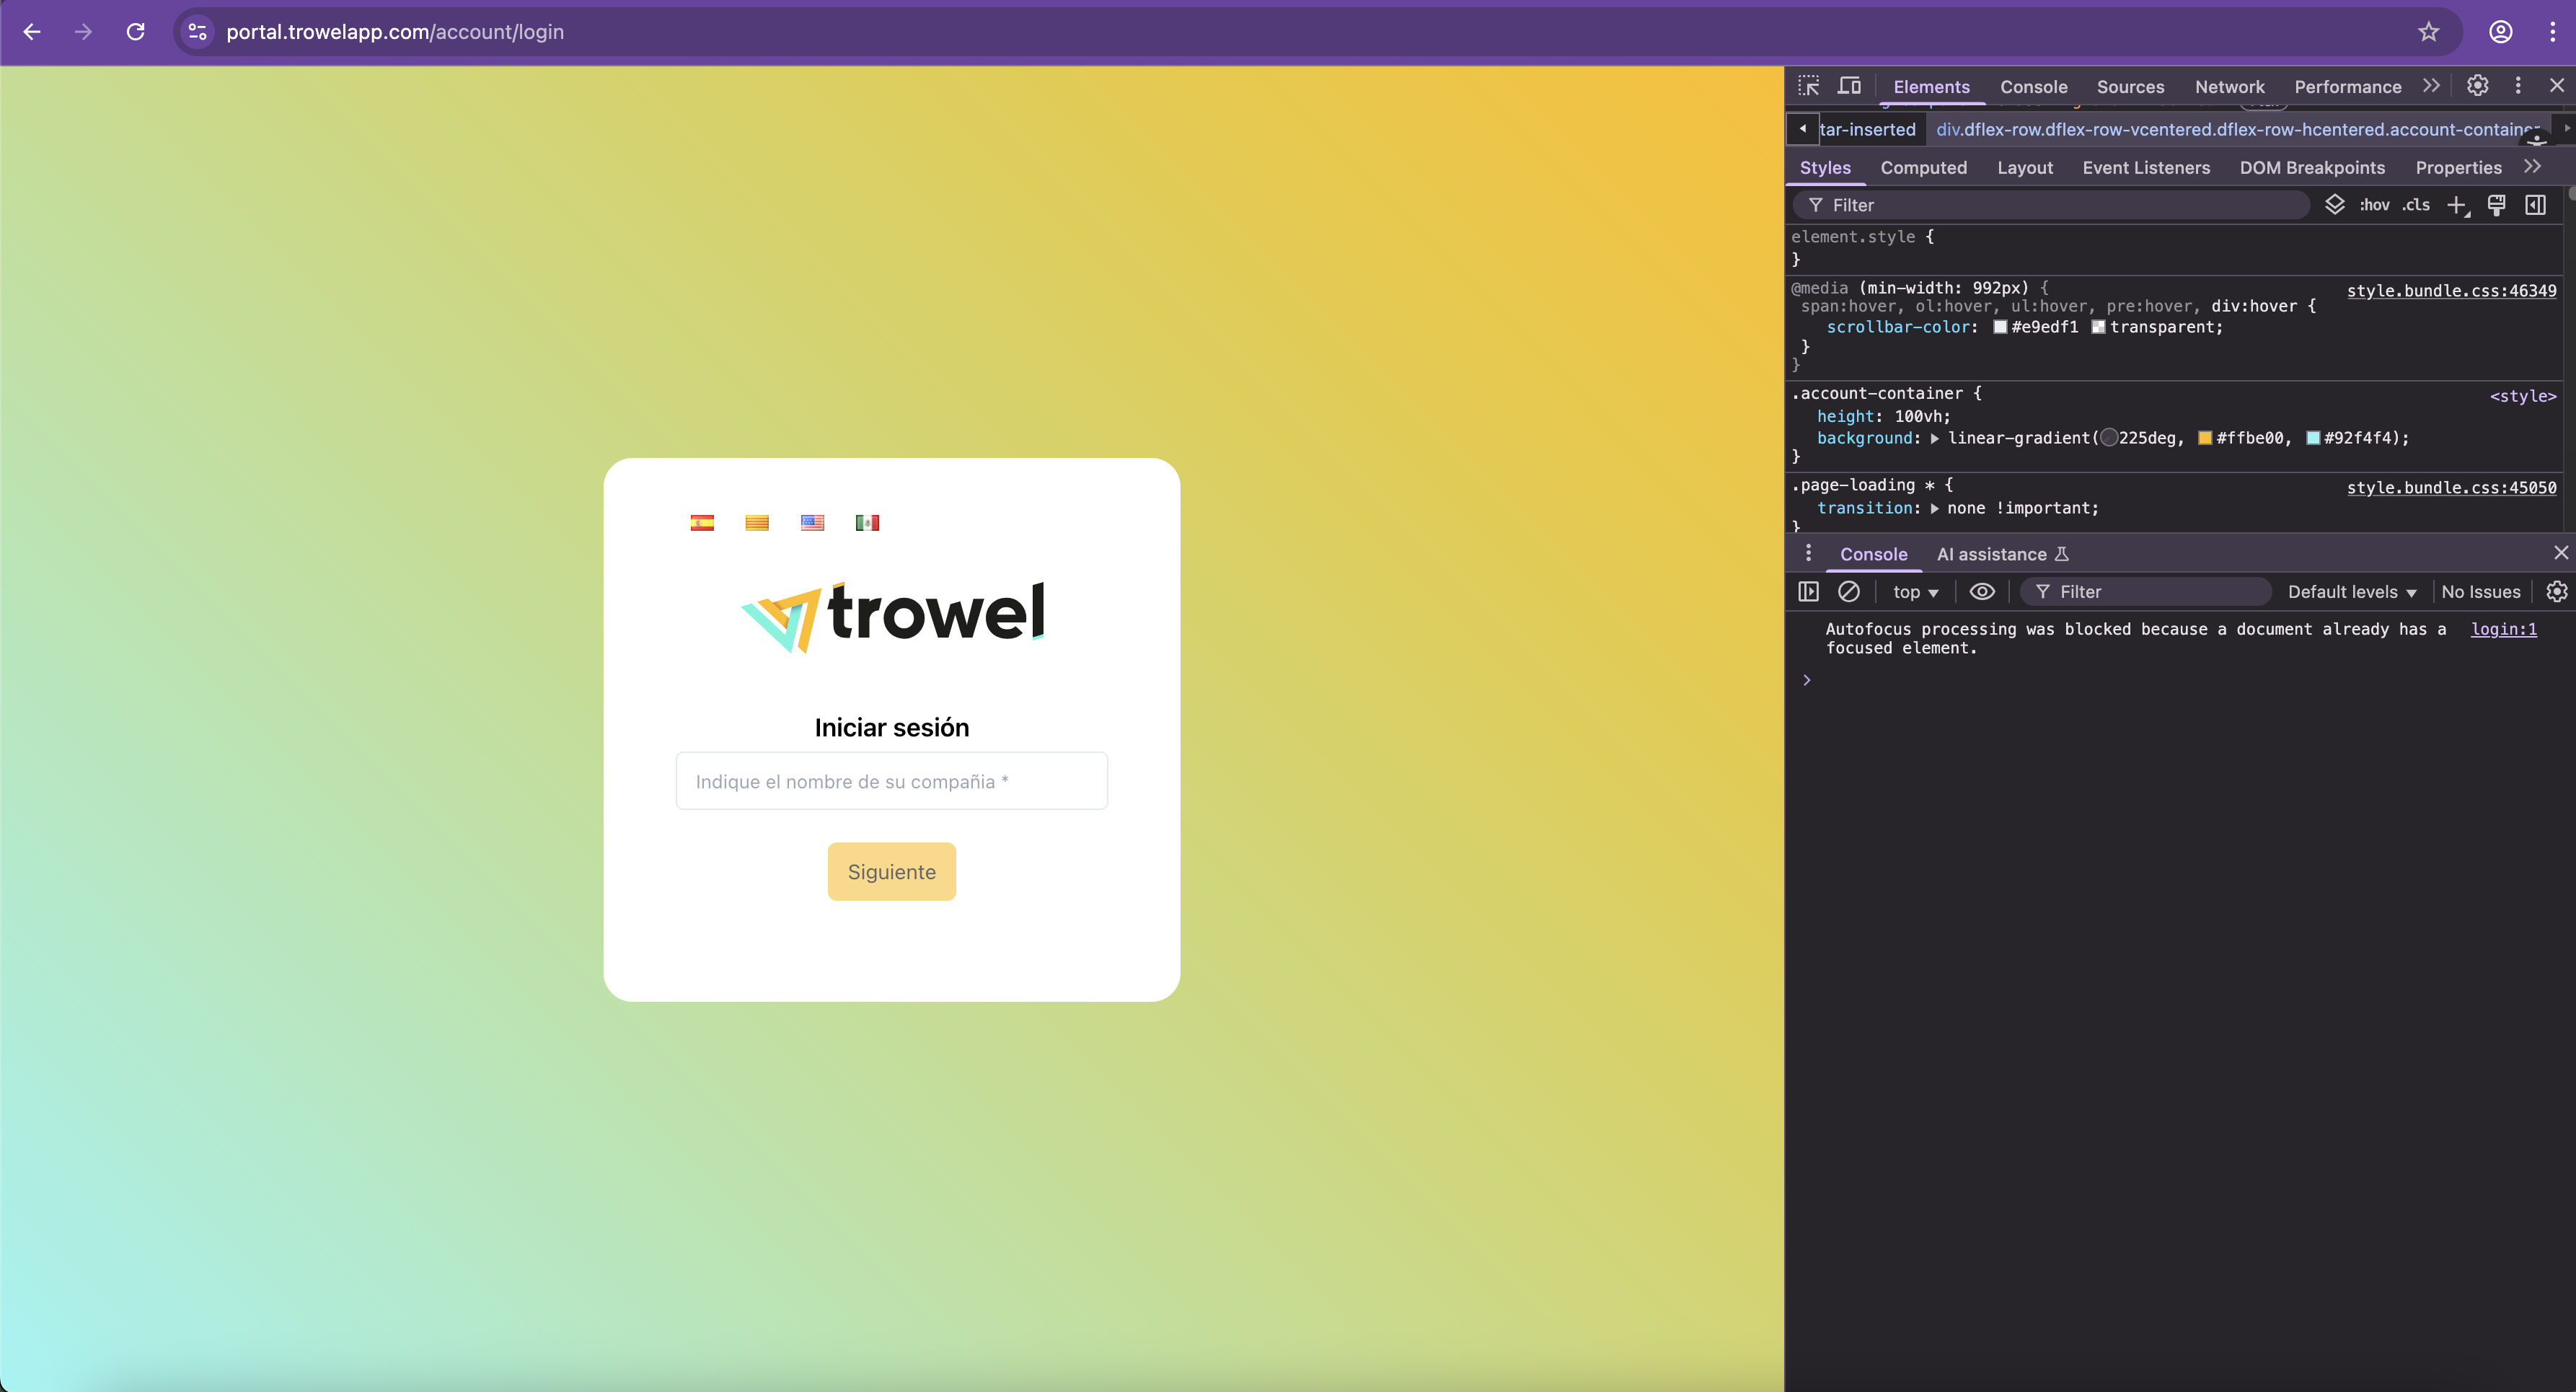Viewport: 2576px width, 1392px height.
Task: Open DevTools settings gear icon
Action: click(2477, 86)
